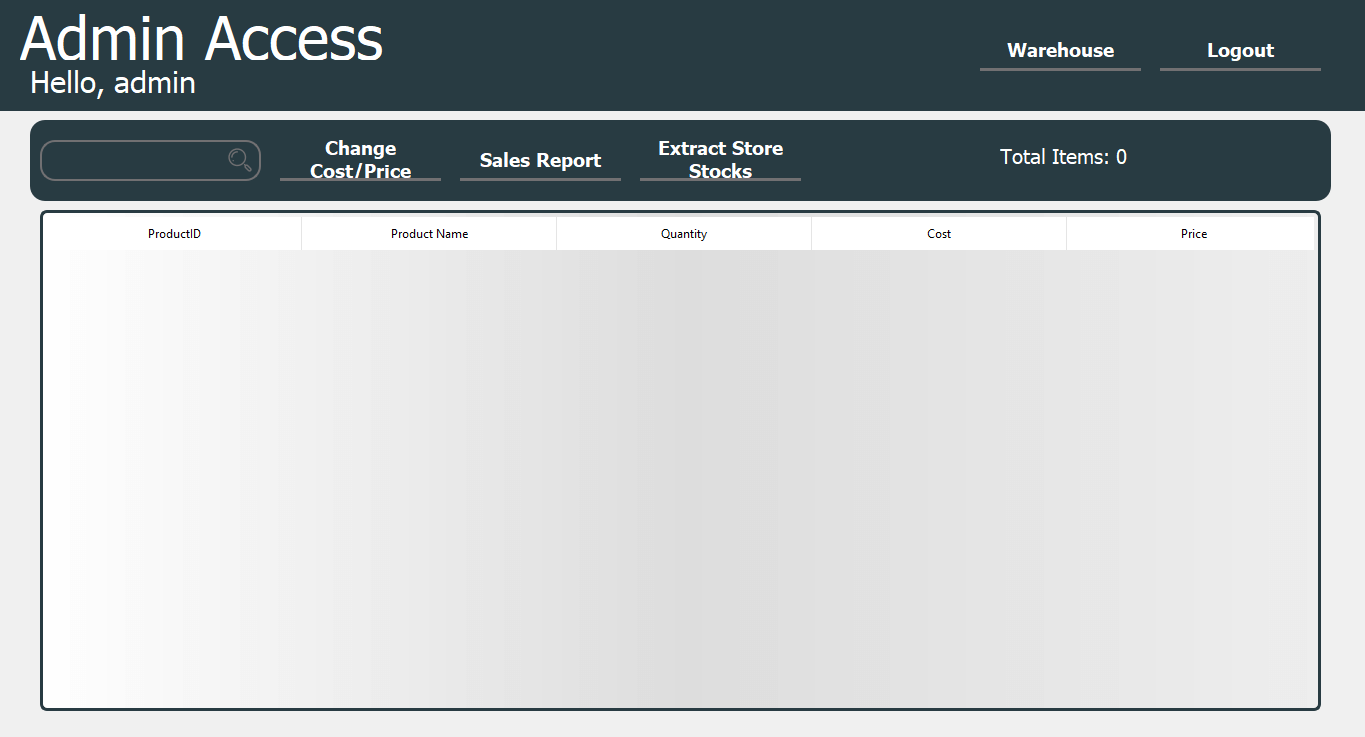Focus the product search field
Viewport: 1365px width, 737px height.
150,160
